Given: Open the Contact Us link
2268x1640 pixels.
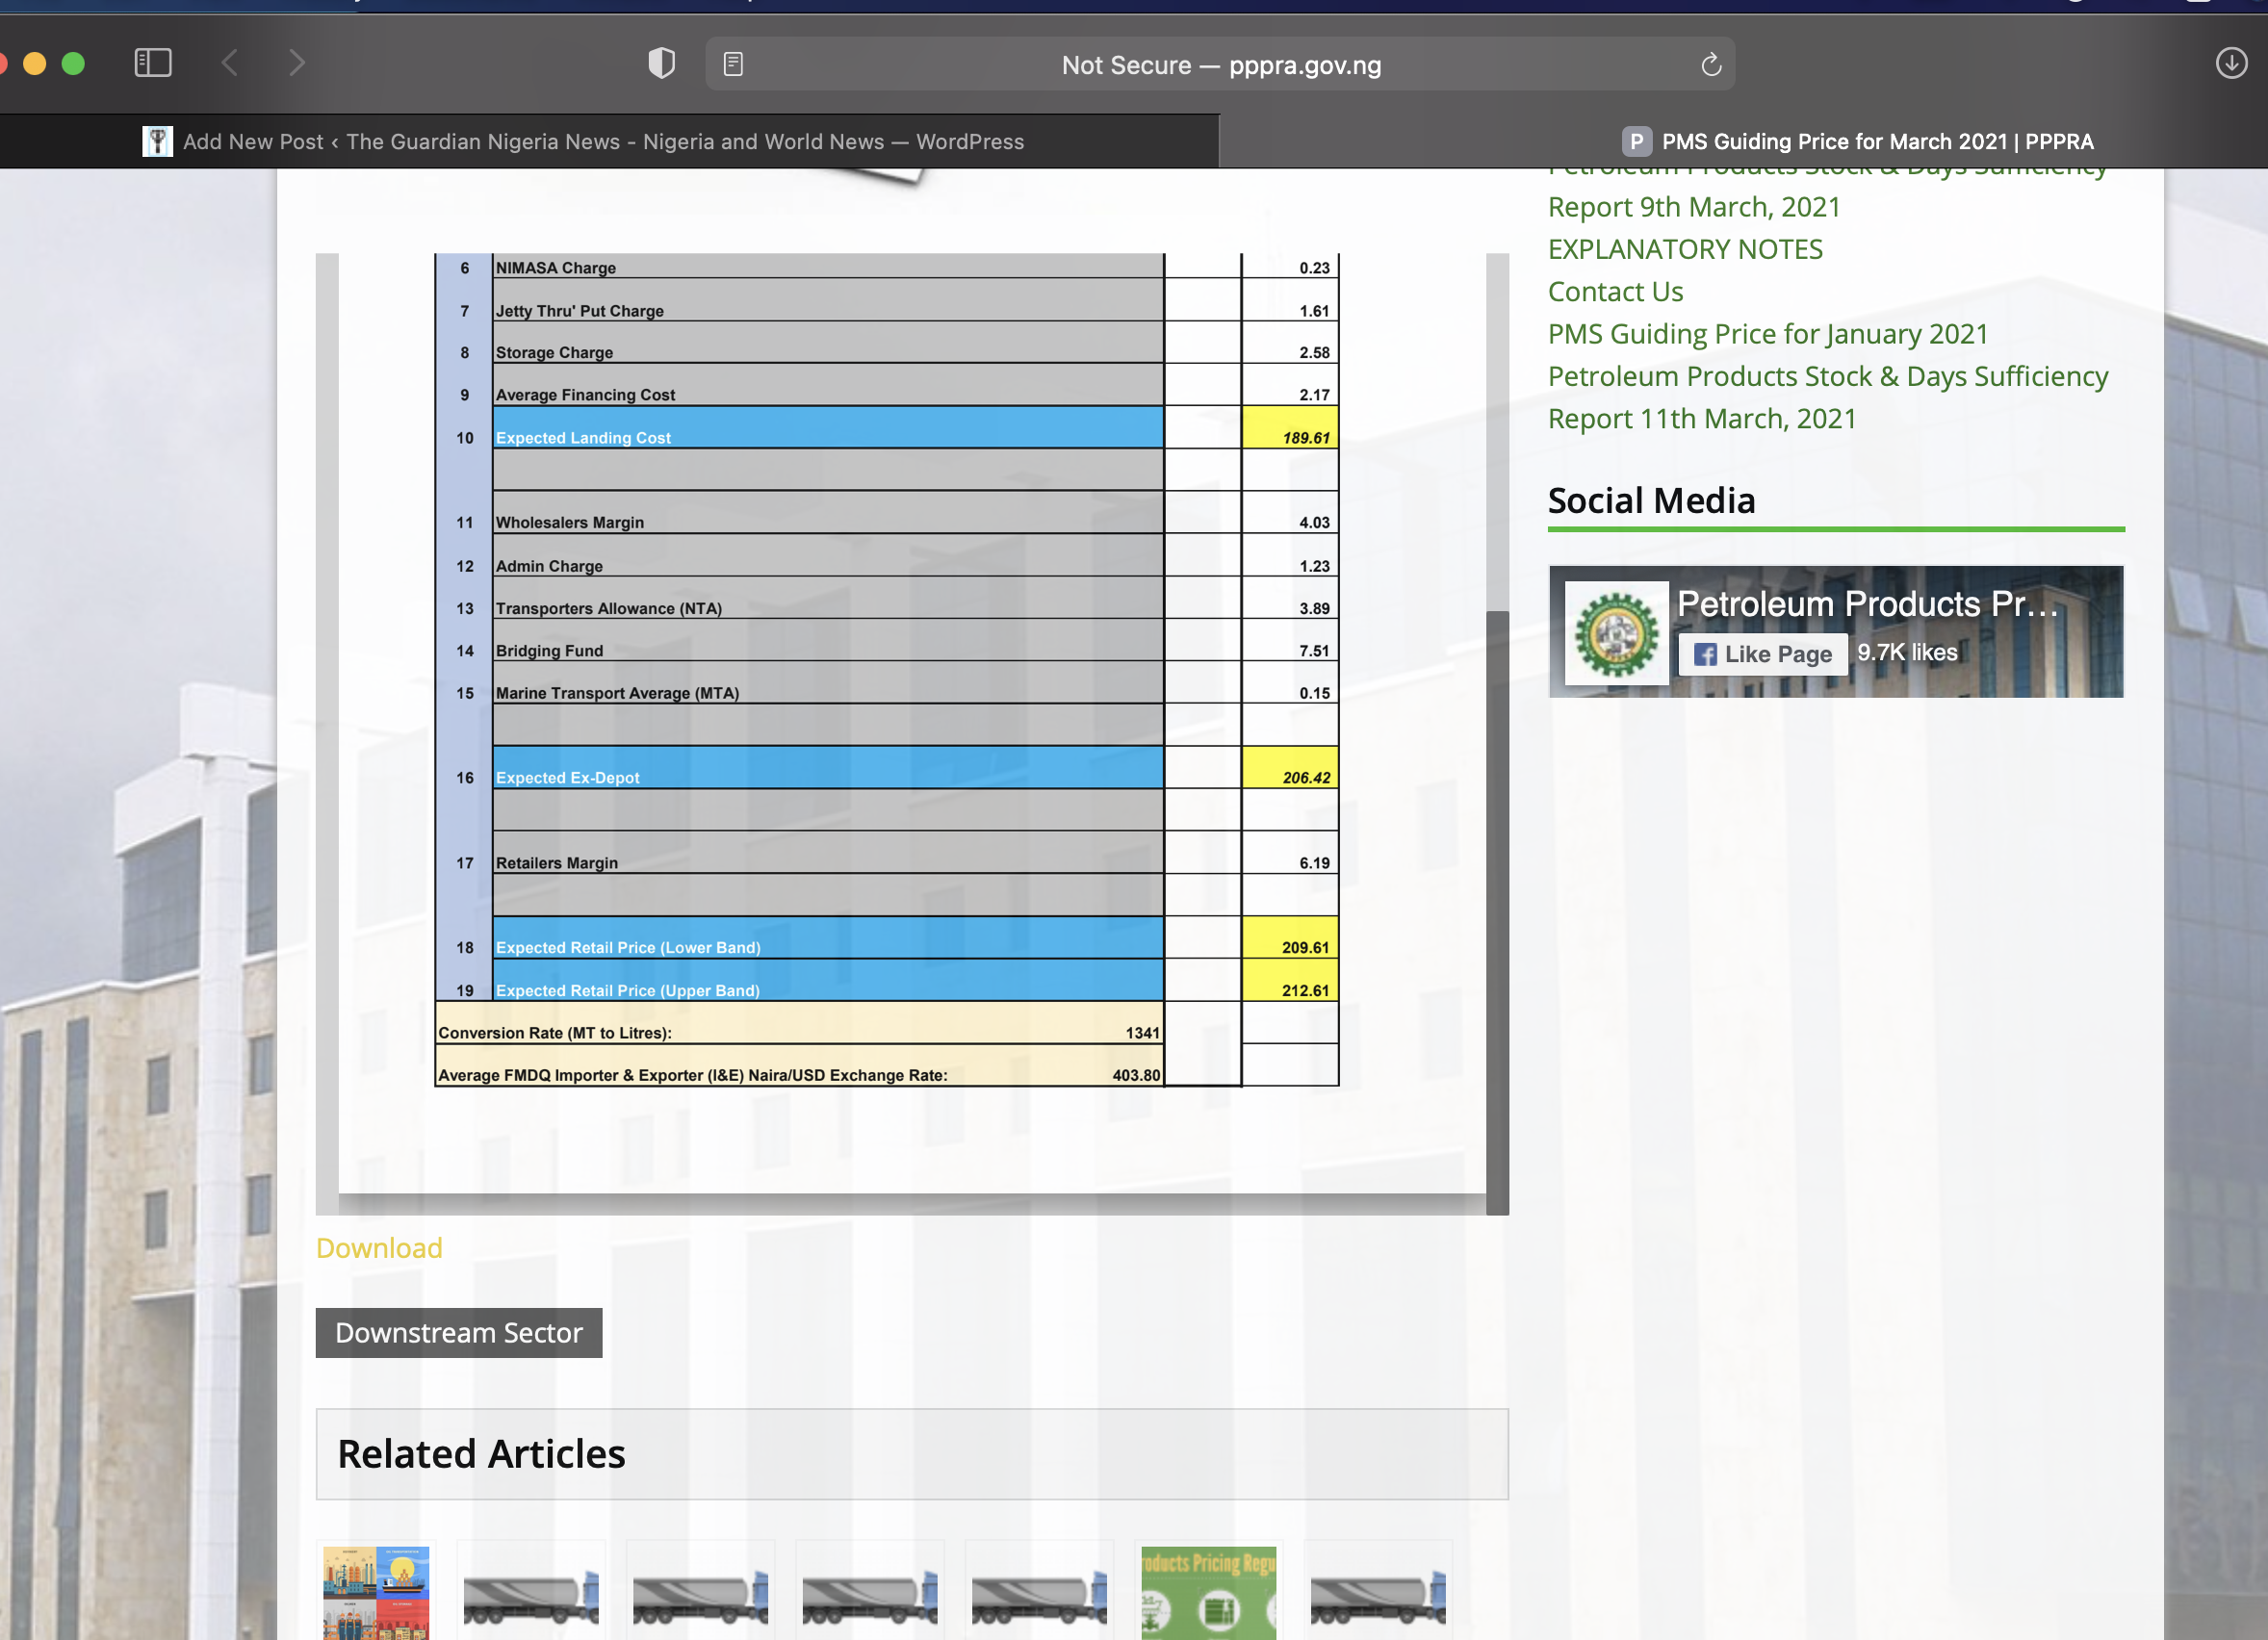Looking at the screenshot, I should pos(1615,292).
